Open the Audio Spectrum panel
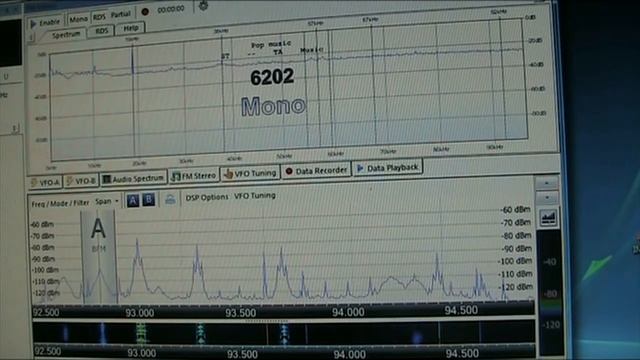 [133, 178]
